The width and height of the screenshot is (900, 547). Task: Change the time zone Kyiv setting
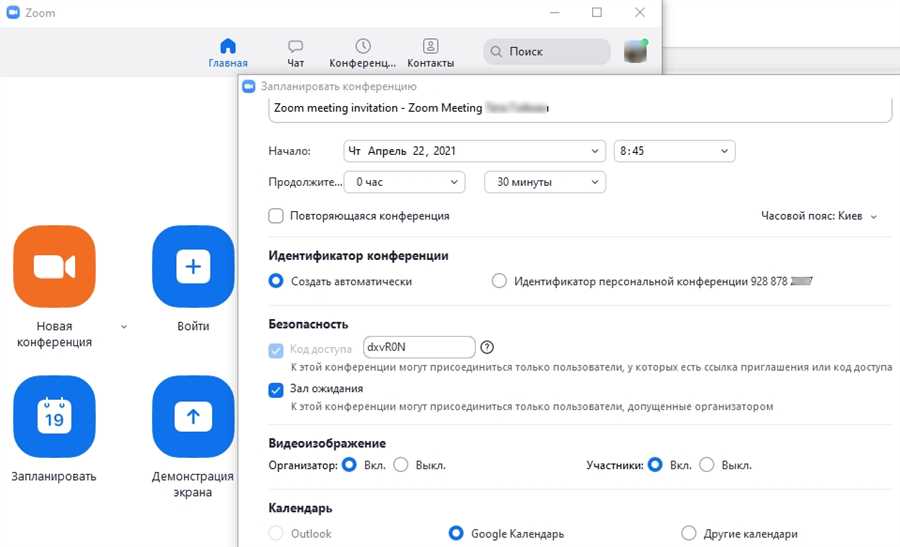(819, 216)
